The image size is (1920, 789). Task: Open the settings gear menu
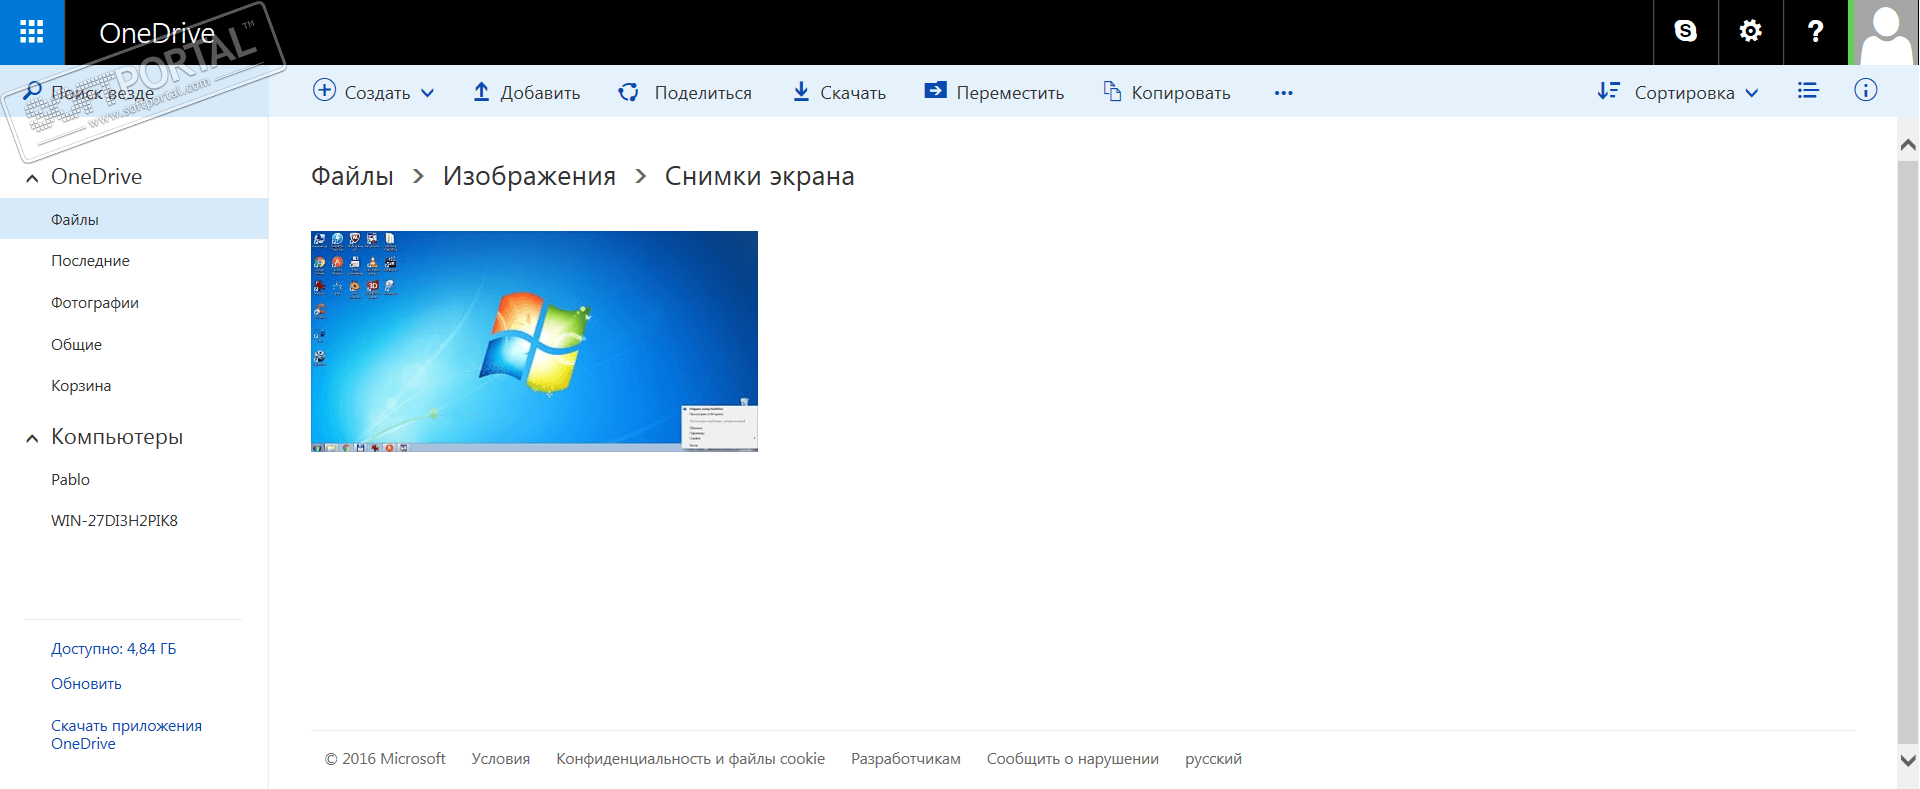coord(1750,32)
